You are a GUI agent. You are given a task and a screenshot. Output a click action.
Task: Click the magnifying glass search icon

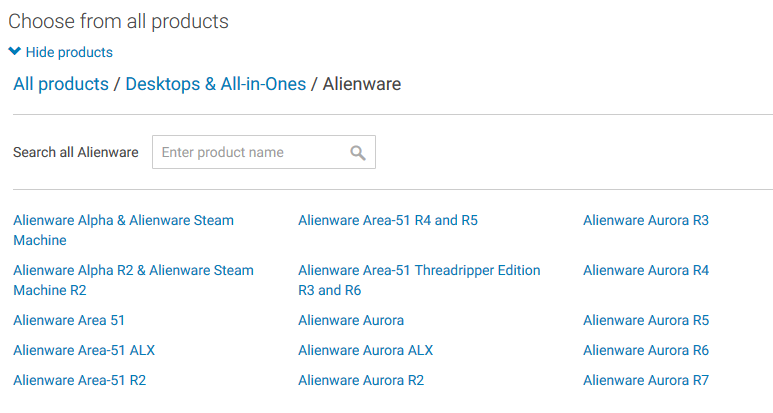coord(358,153)
